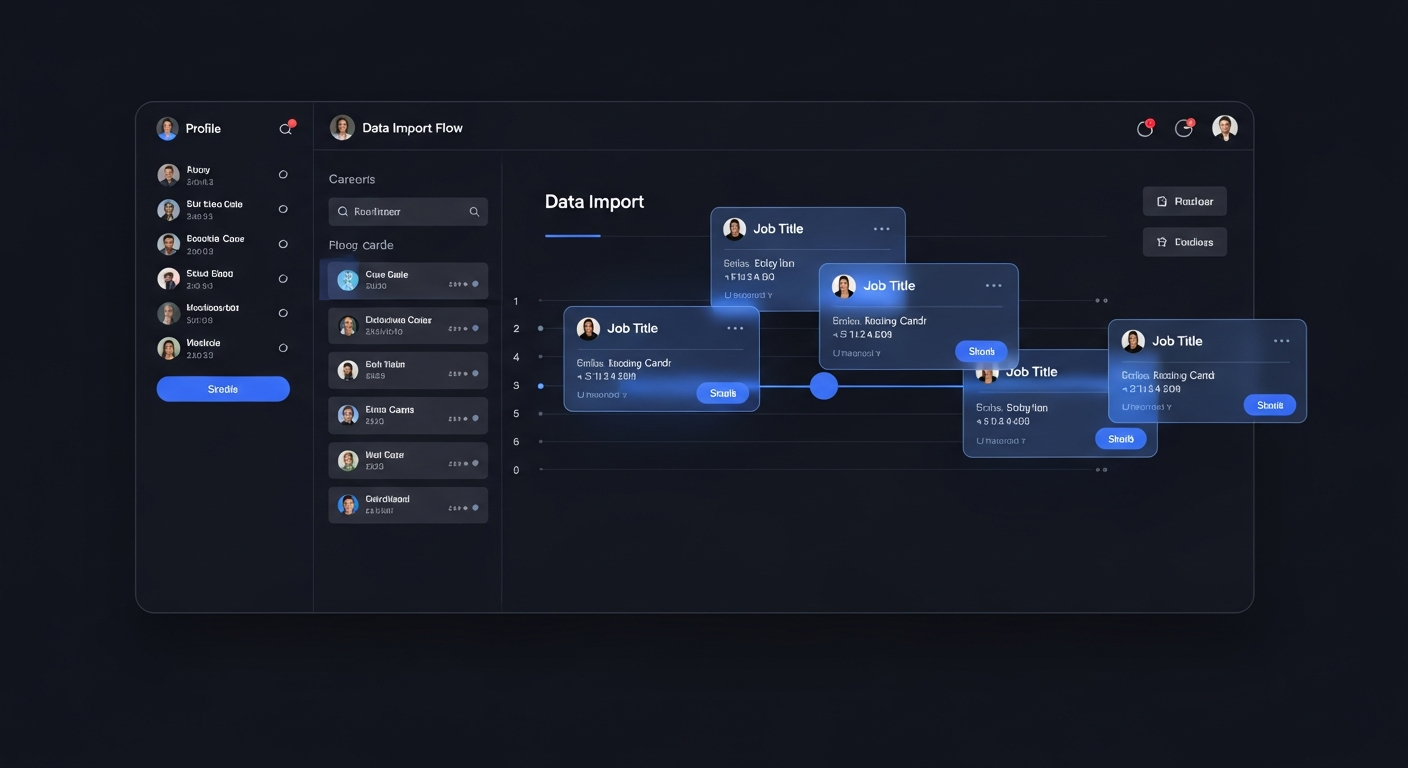Open the three-dot menu on top Job Title card
This screenshot has height=768, width=1408.
point(881,229)
